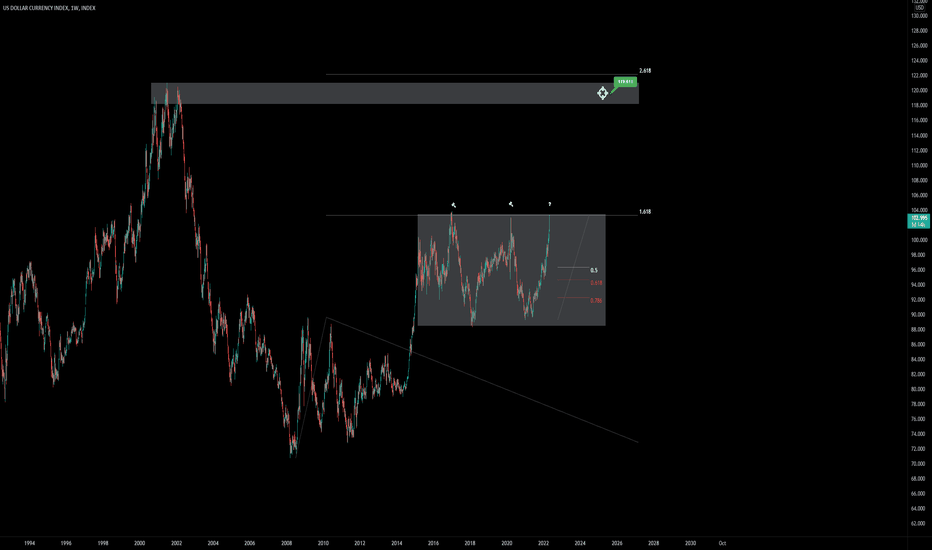Select the red 0.786 retracement label
932x550 pixels.
pos(596,301)
